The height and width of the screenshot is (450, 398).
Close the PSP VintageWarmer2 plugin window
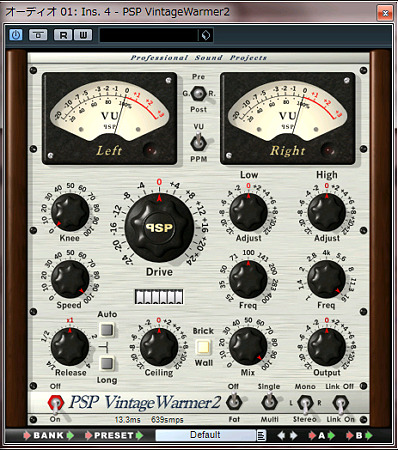(385, 13)
